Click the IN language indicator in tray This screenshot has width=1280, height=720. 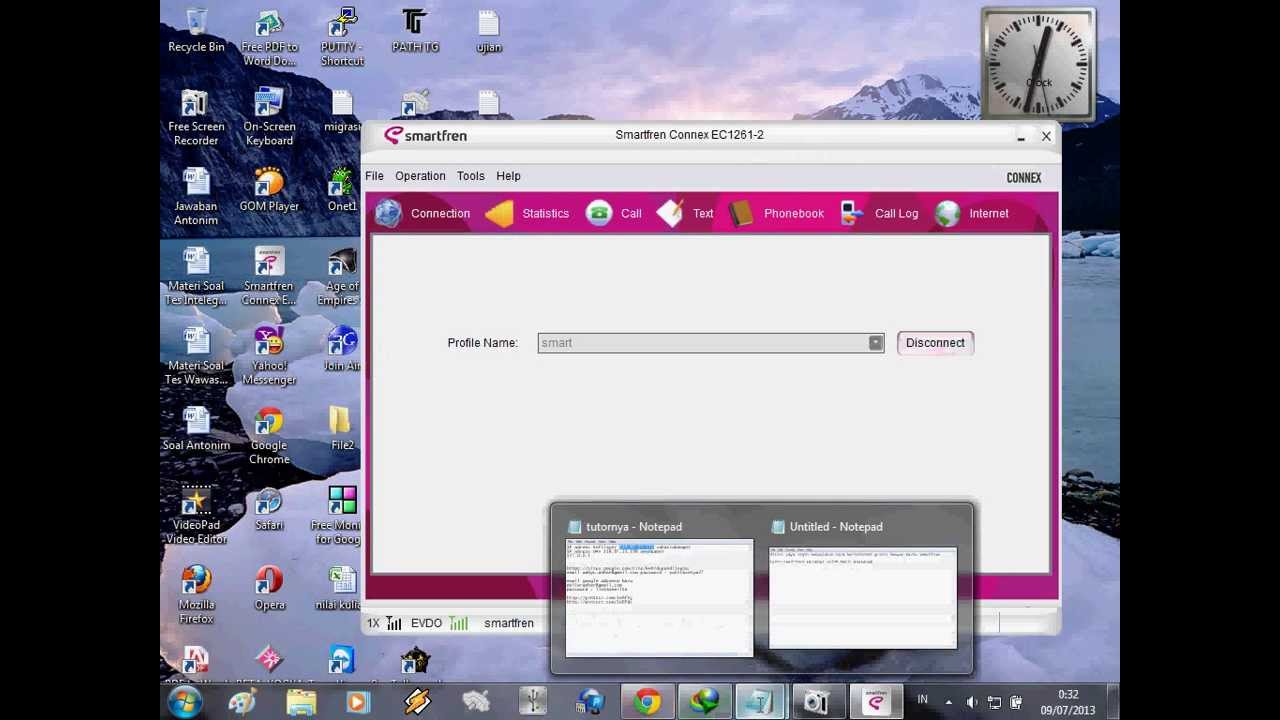pos(923,701)
